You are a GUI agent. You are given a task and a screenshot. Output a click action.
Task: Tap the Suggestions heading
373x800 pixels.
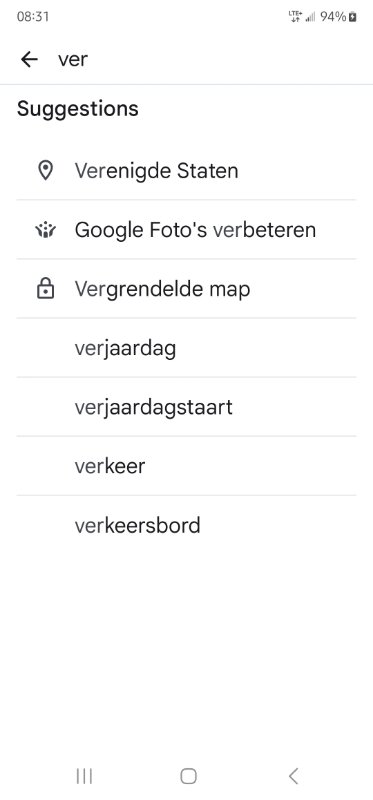point(78,109)
